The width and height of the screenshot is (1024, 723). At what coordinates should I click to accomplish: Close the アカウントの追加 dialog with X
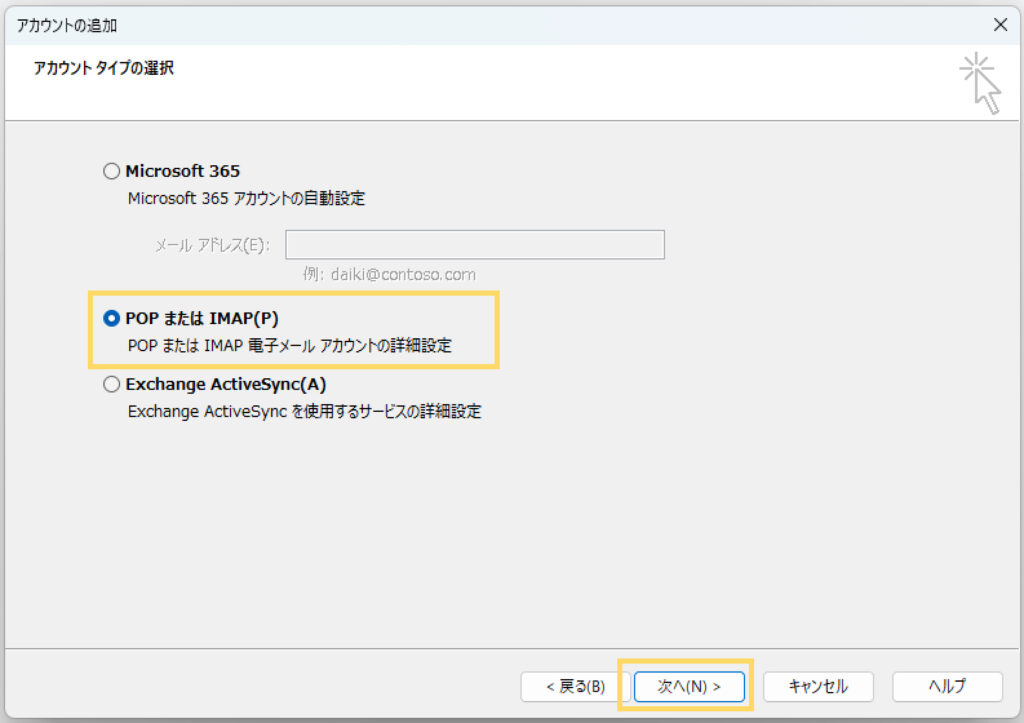(x=998, y=24)
